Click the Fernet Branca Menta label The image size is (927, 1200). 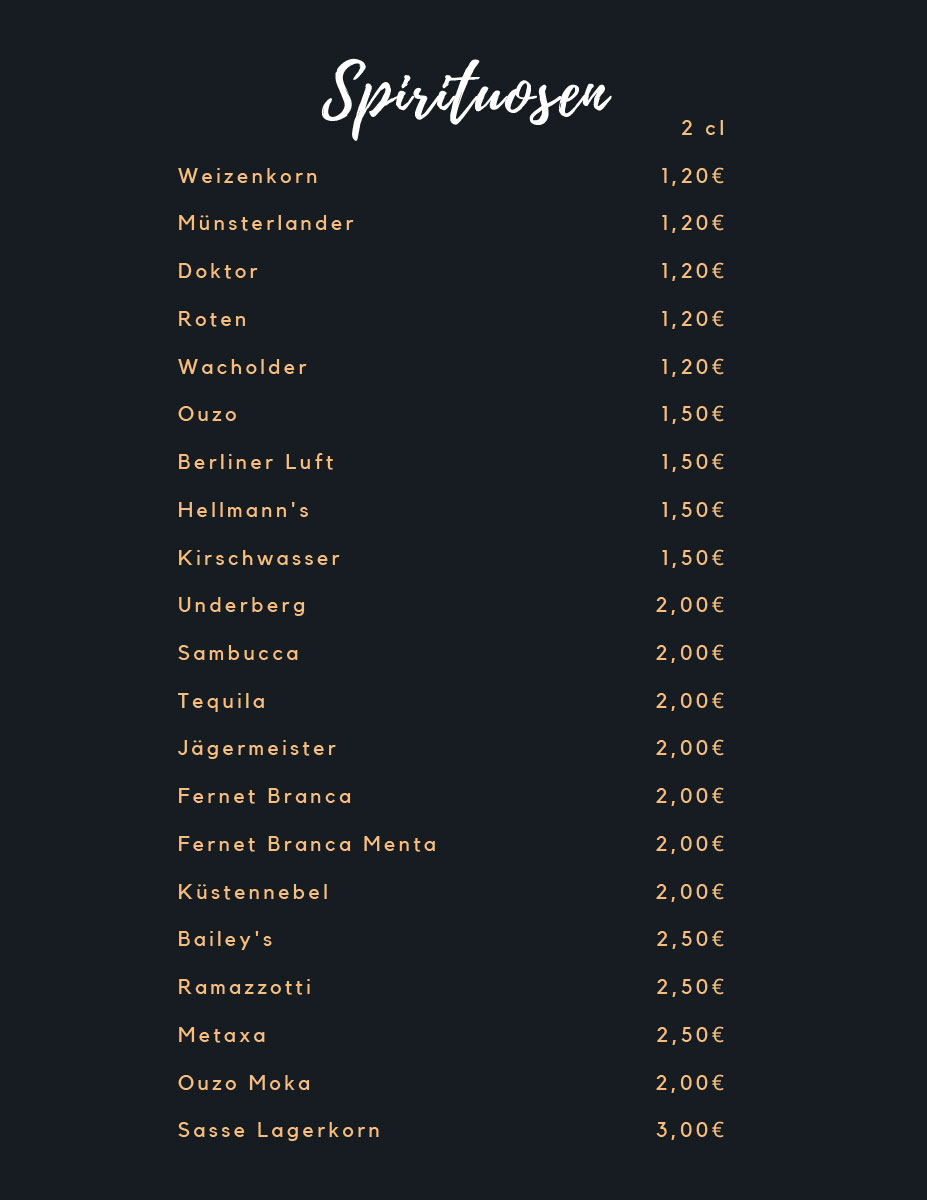point(308,845)
